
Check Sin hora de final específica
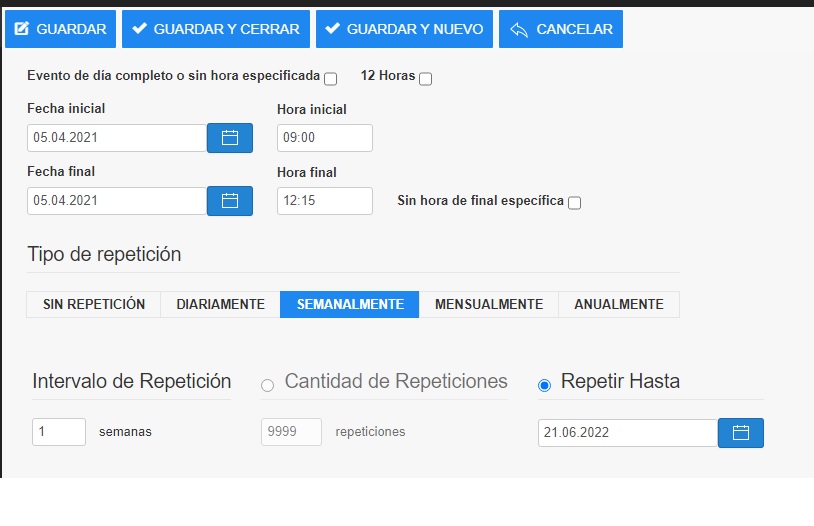574,203
